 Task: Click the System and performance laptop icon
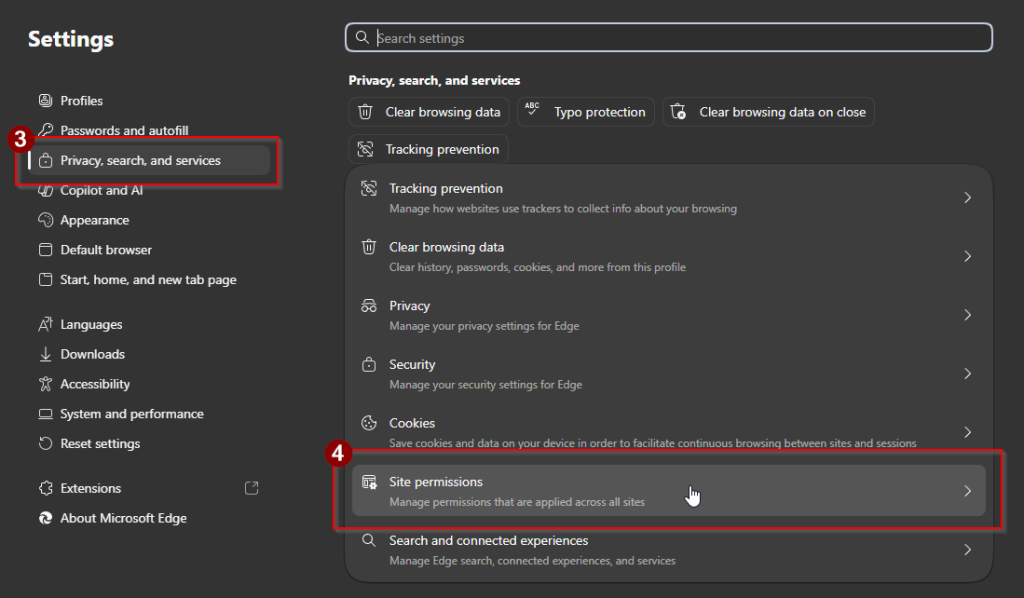(45, 414)
